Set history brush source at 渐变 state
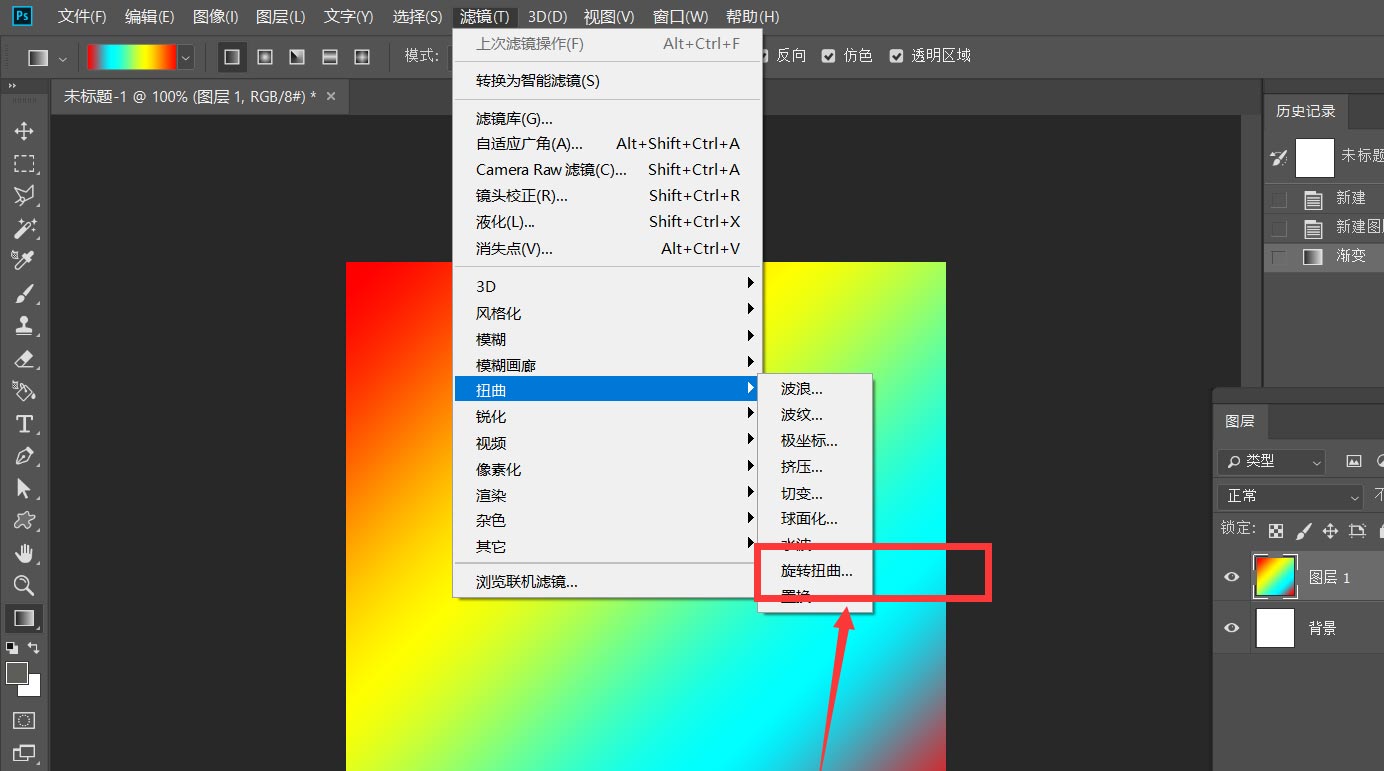Viewport: 1384px width, 771px height. pos(1278,257)
